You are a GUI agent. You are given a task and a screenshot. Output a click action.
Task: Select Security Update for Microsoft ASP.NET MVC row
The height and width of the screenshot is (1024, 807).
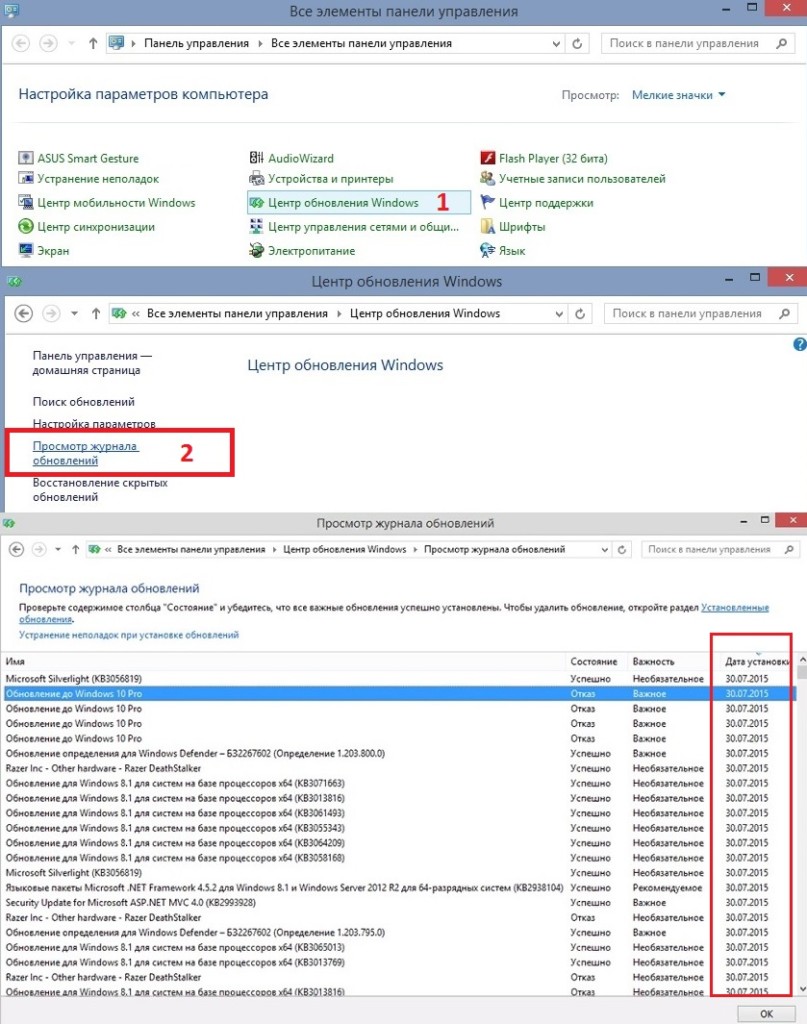(400, 903)
